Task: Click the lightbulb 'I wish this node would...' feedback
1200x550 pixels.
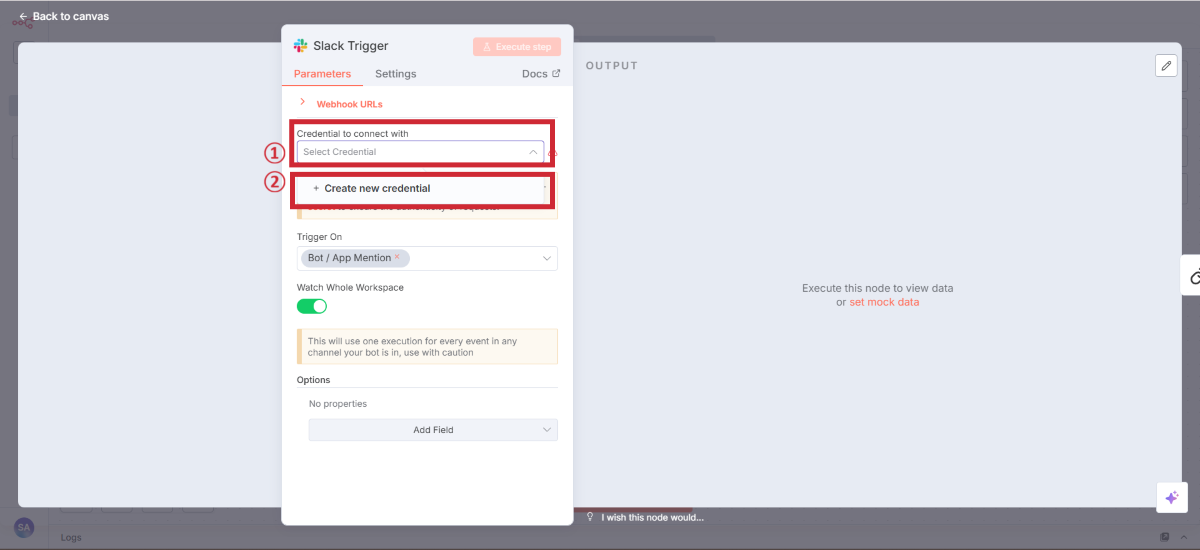Action: point(646,517)
